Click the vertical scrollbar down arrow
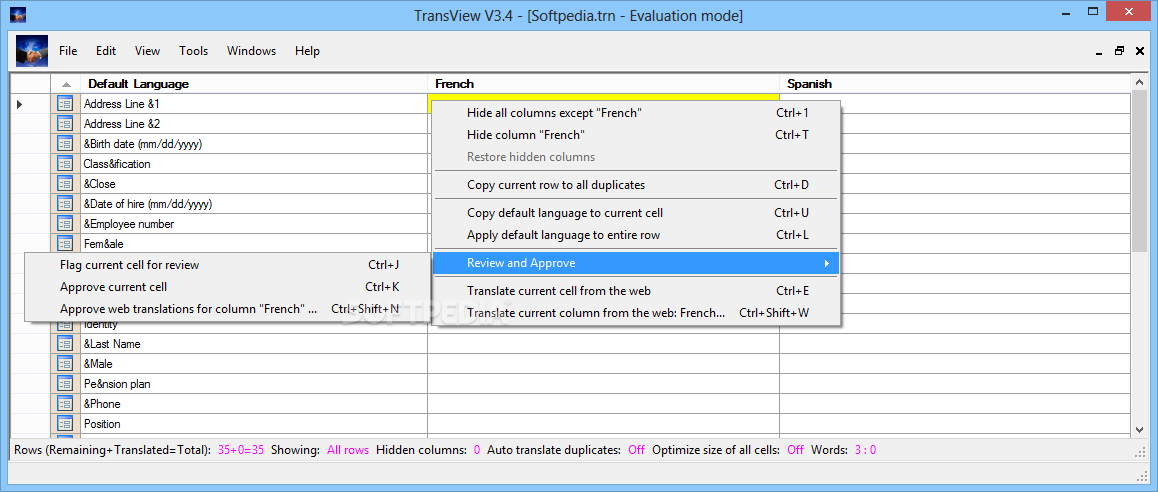This screenshot has width=1158, height=492. click(x=1138, y=428)
